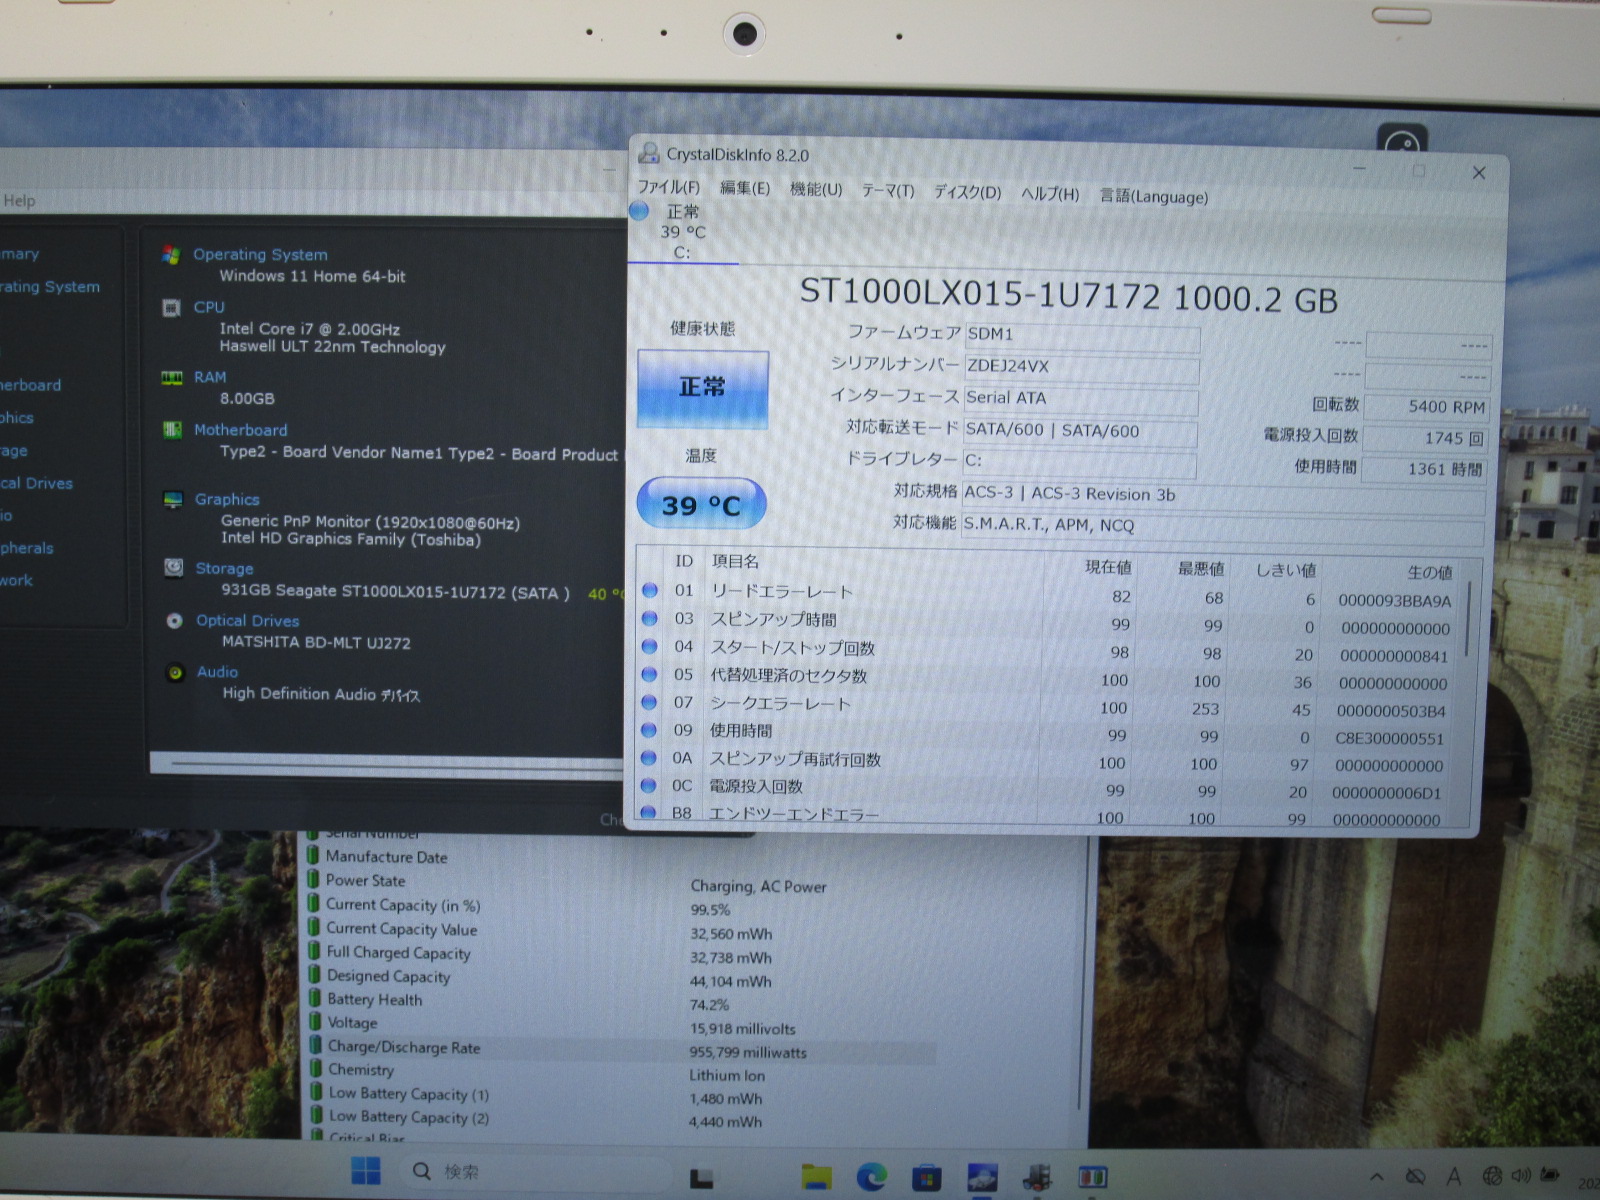This screenshot has width=1600, height=1200.
Task: Click the Optical Drives disc icon
Action: pos(174,621)
